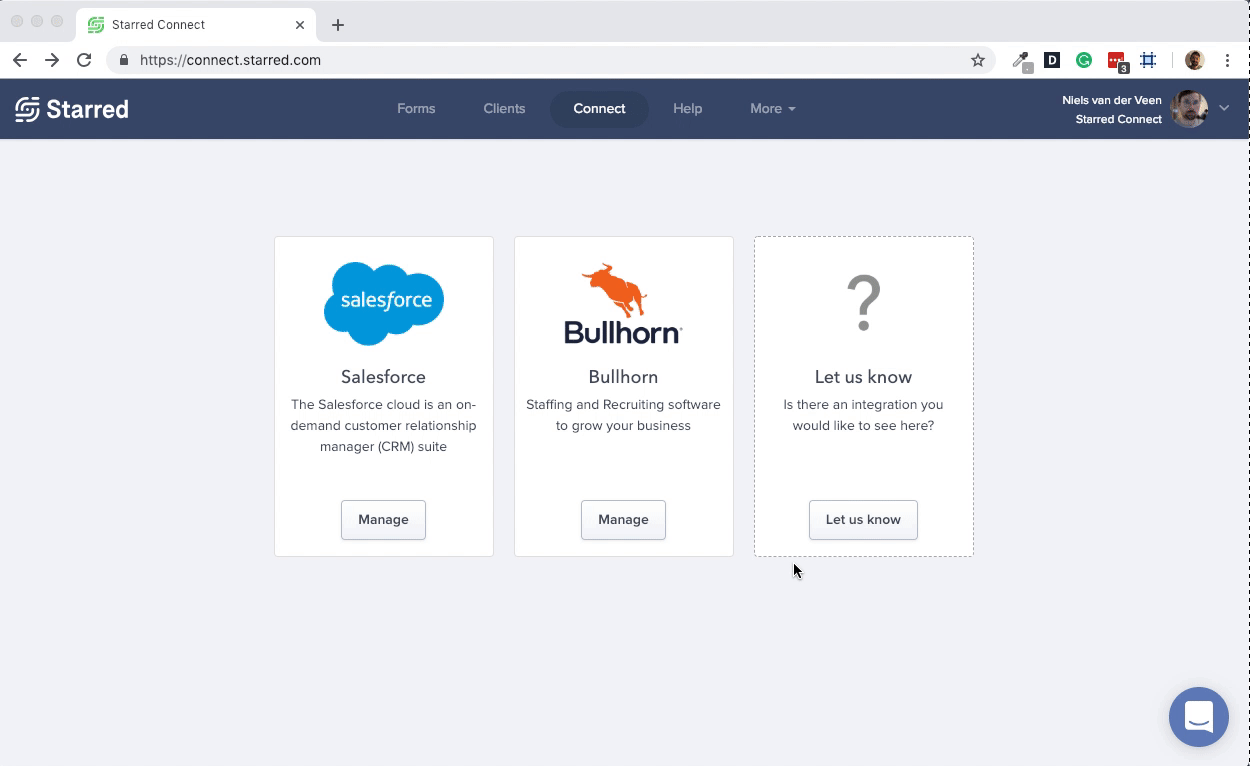Expand the account menu chevron
1250x766 pixels.
pos(1224,108)
